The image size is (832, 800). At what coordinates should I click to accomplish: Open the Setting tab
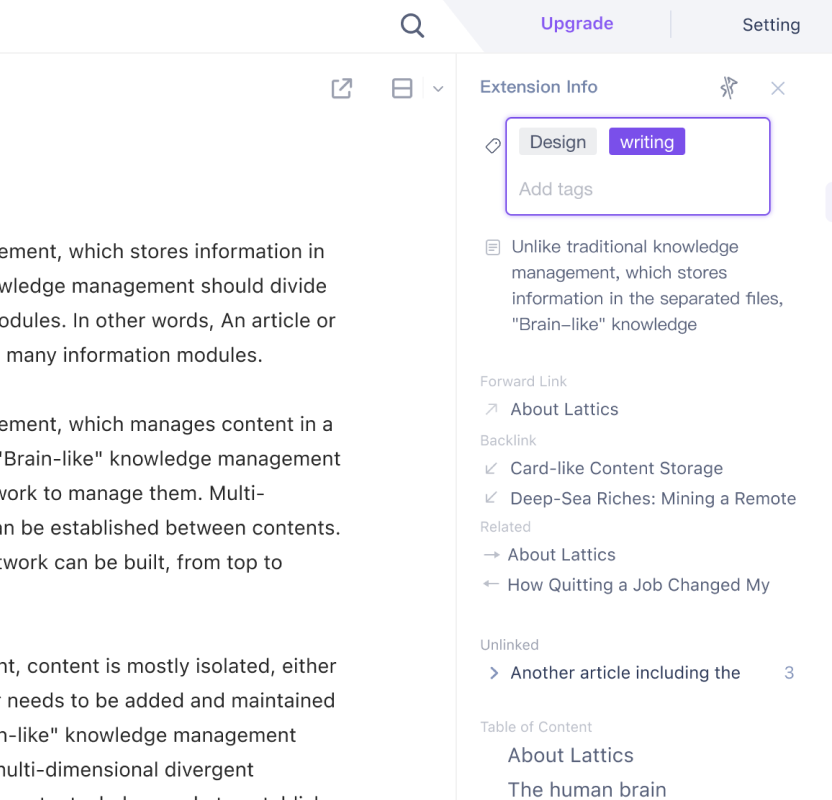click(771, 25)
